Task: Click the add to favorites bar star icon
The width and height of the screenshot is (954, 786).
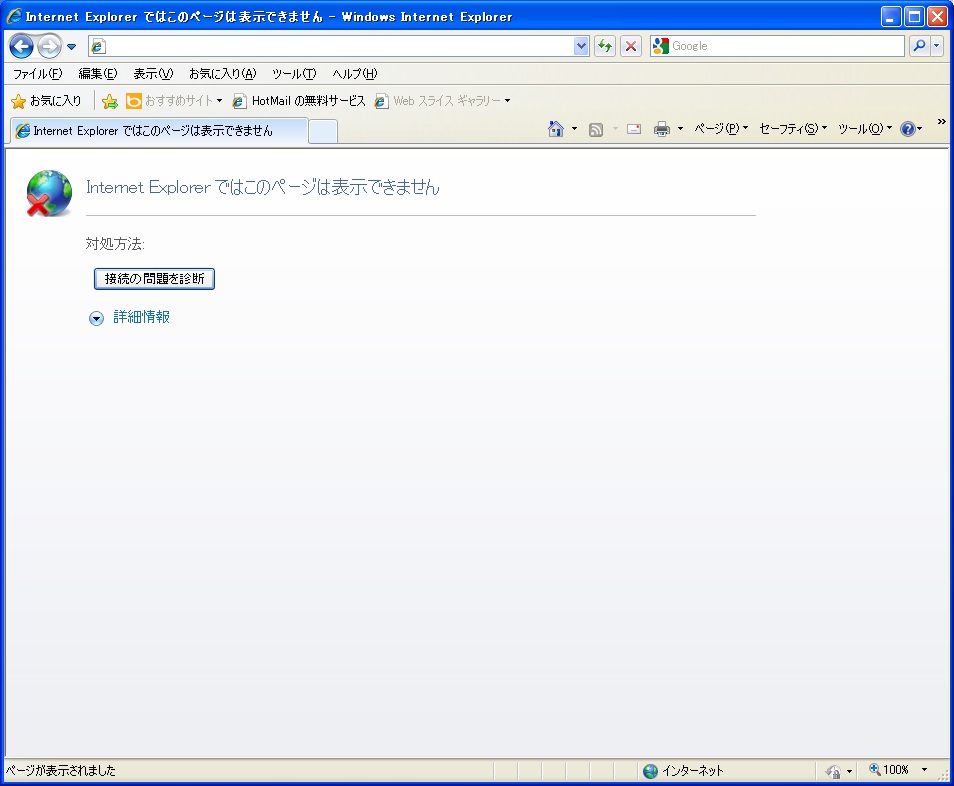Action: tap(110, 101)
